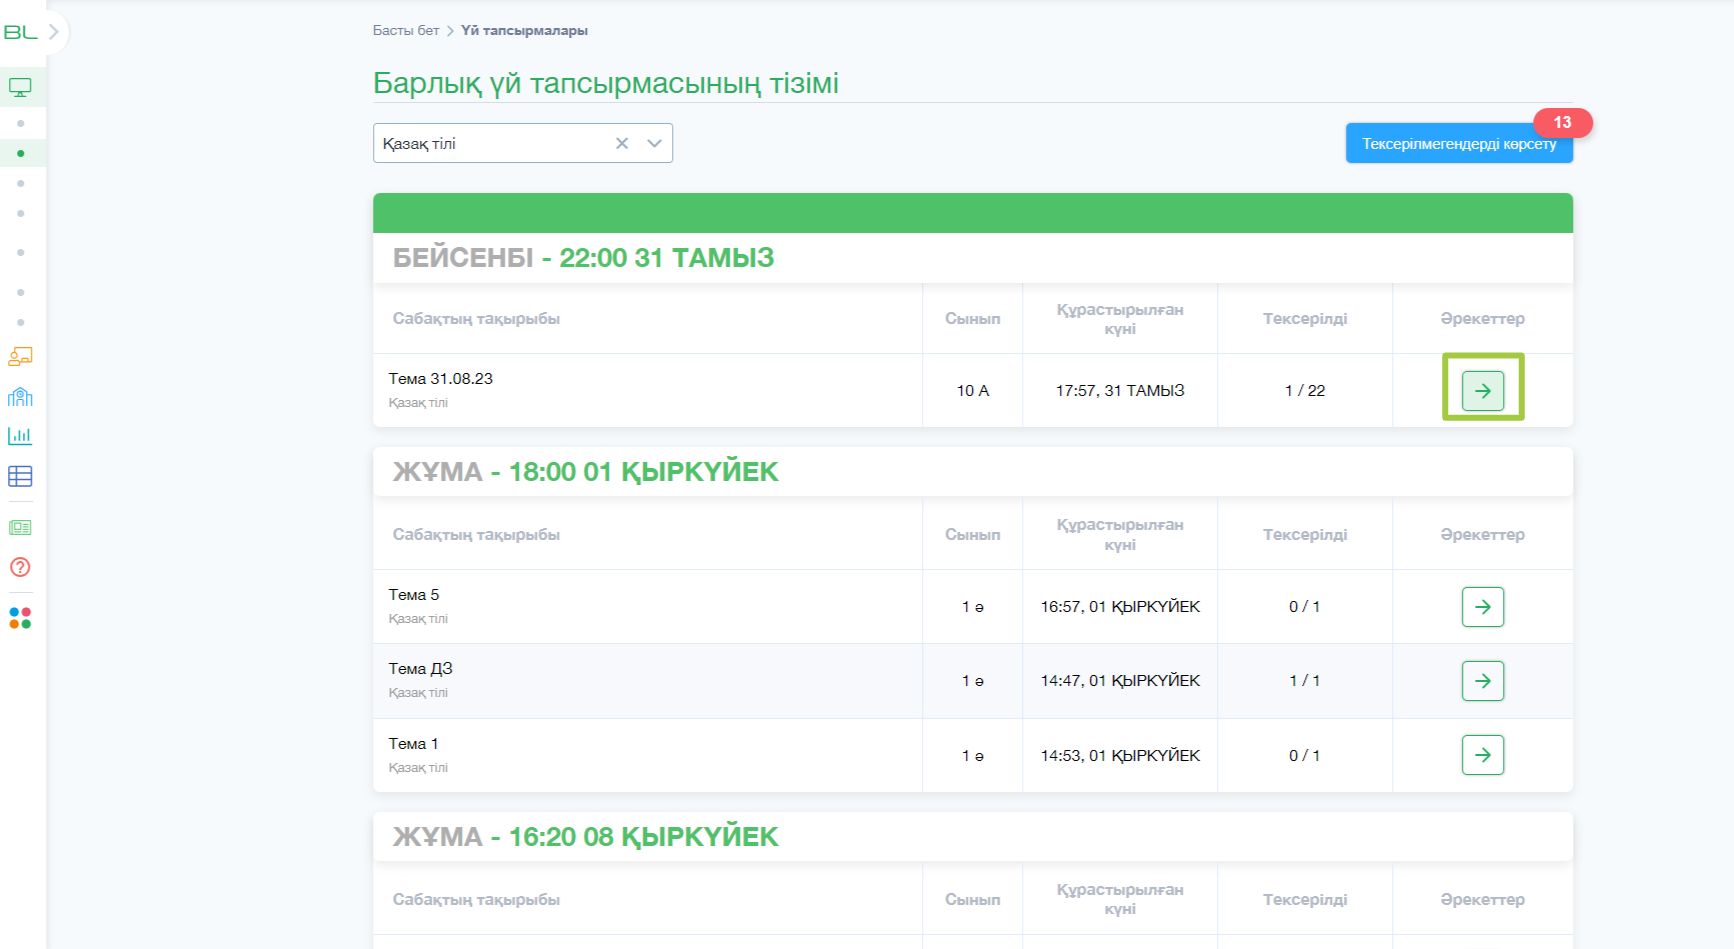Open the Тема 31.08.23 homework arrow
Image resolution: width=1734 pixels, height=949 pixels.
point(1483,391)
